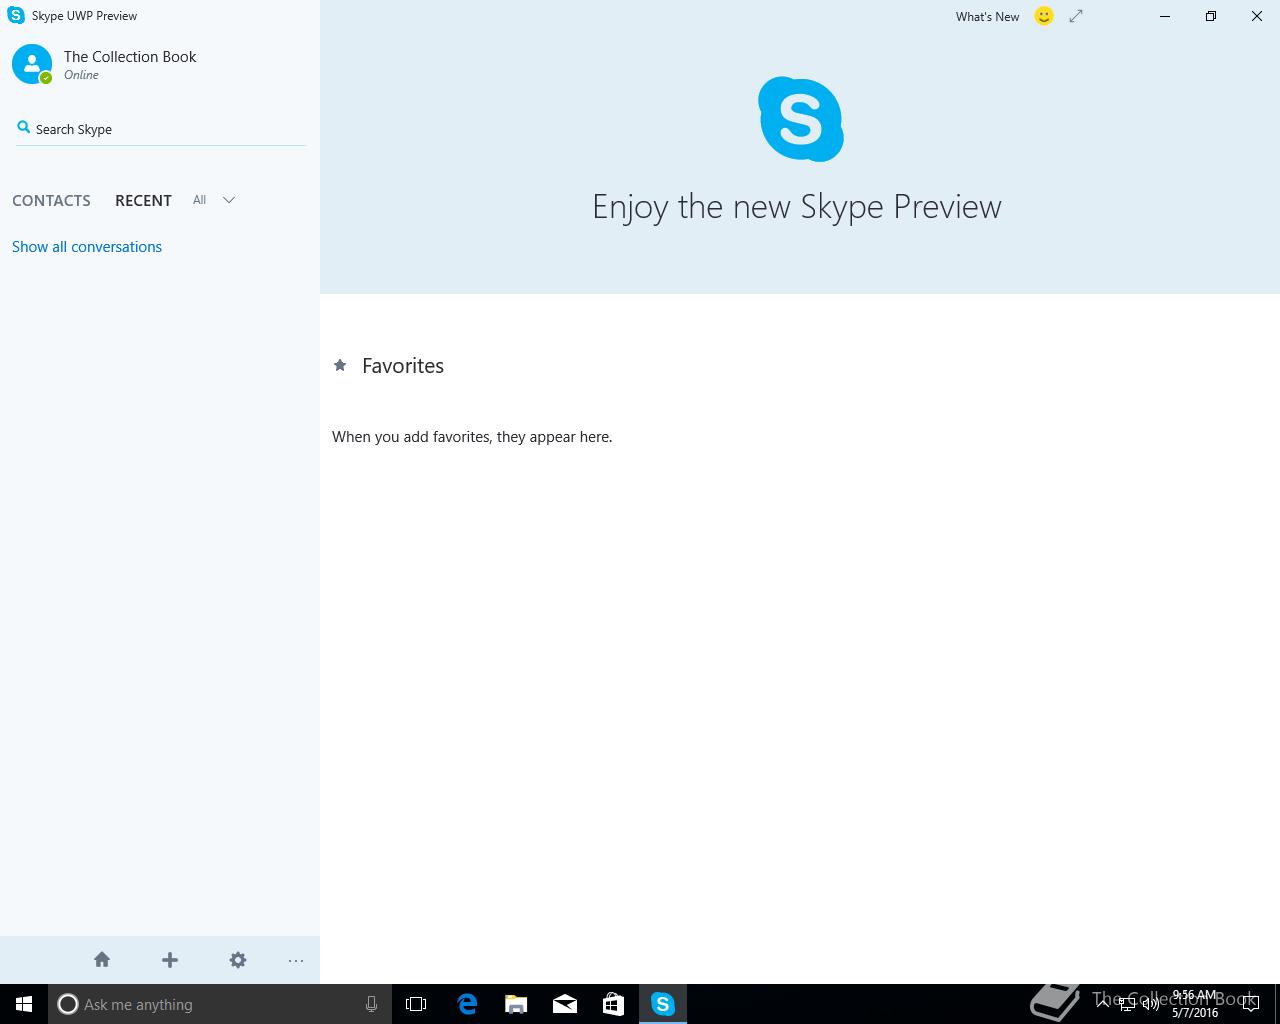This screenshot has width=1280, height=1024.
Task: Open Task View on the taskbar
Action: point(416,1004)
